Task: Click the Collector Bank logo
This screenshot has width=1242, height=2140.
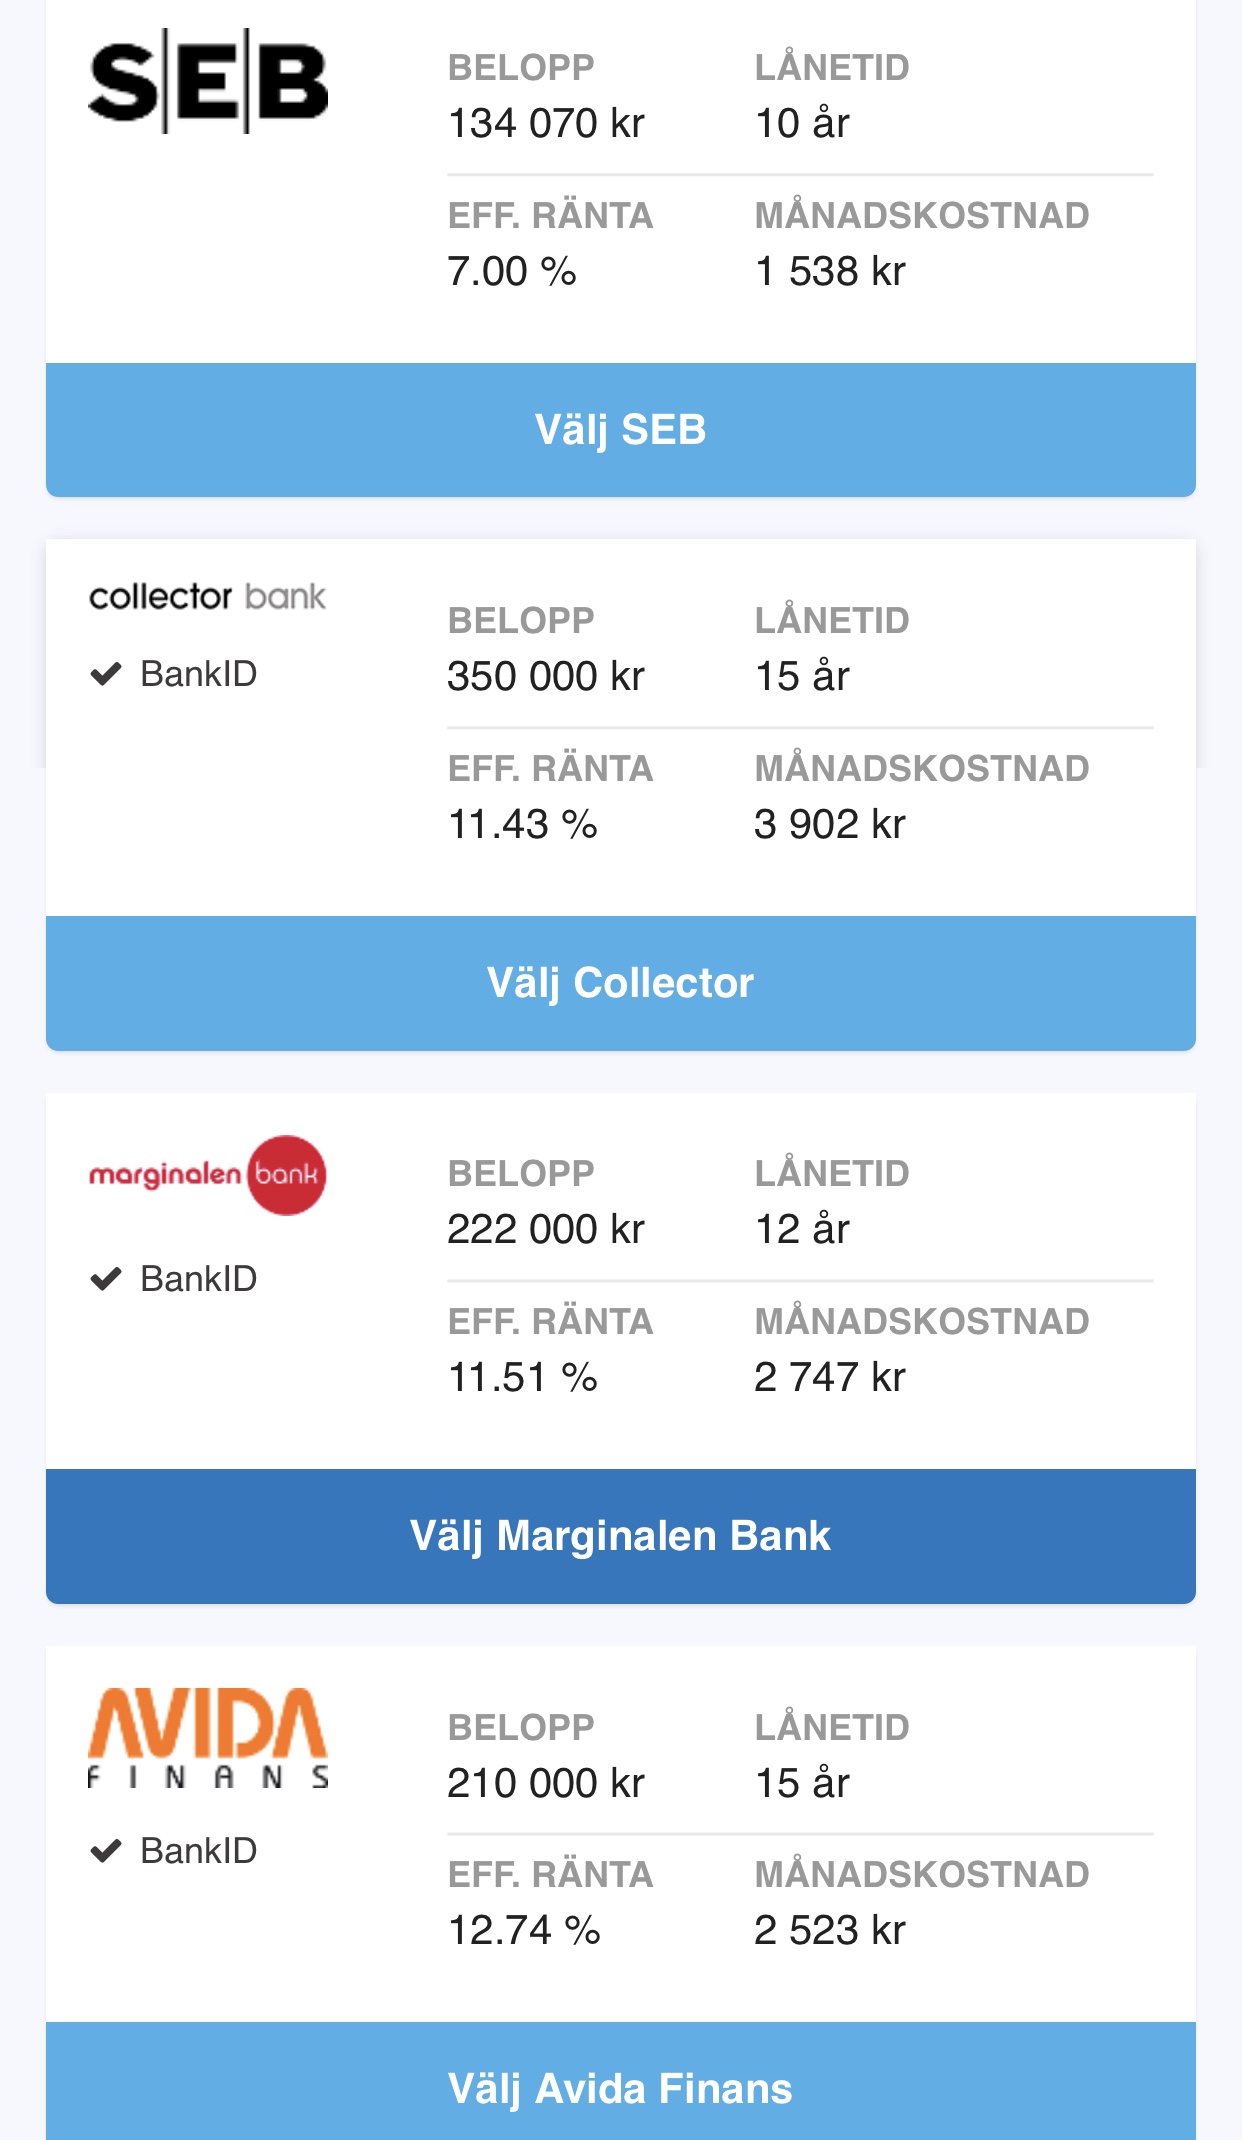Action: pyautogui.click(x=207, y=597)
